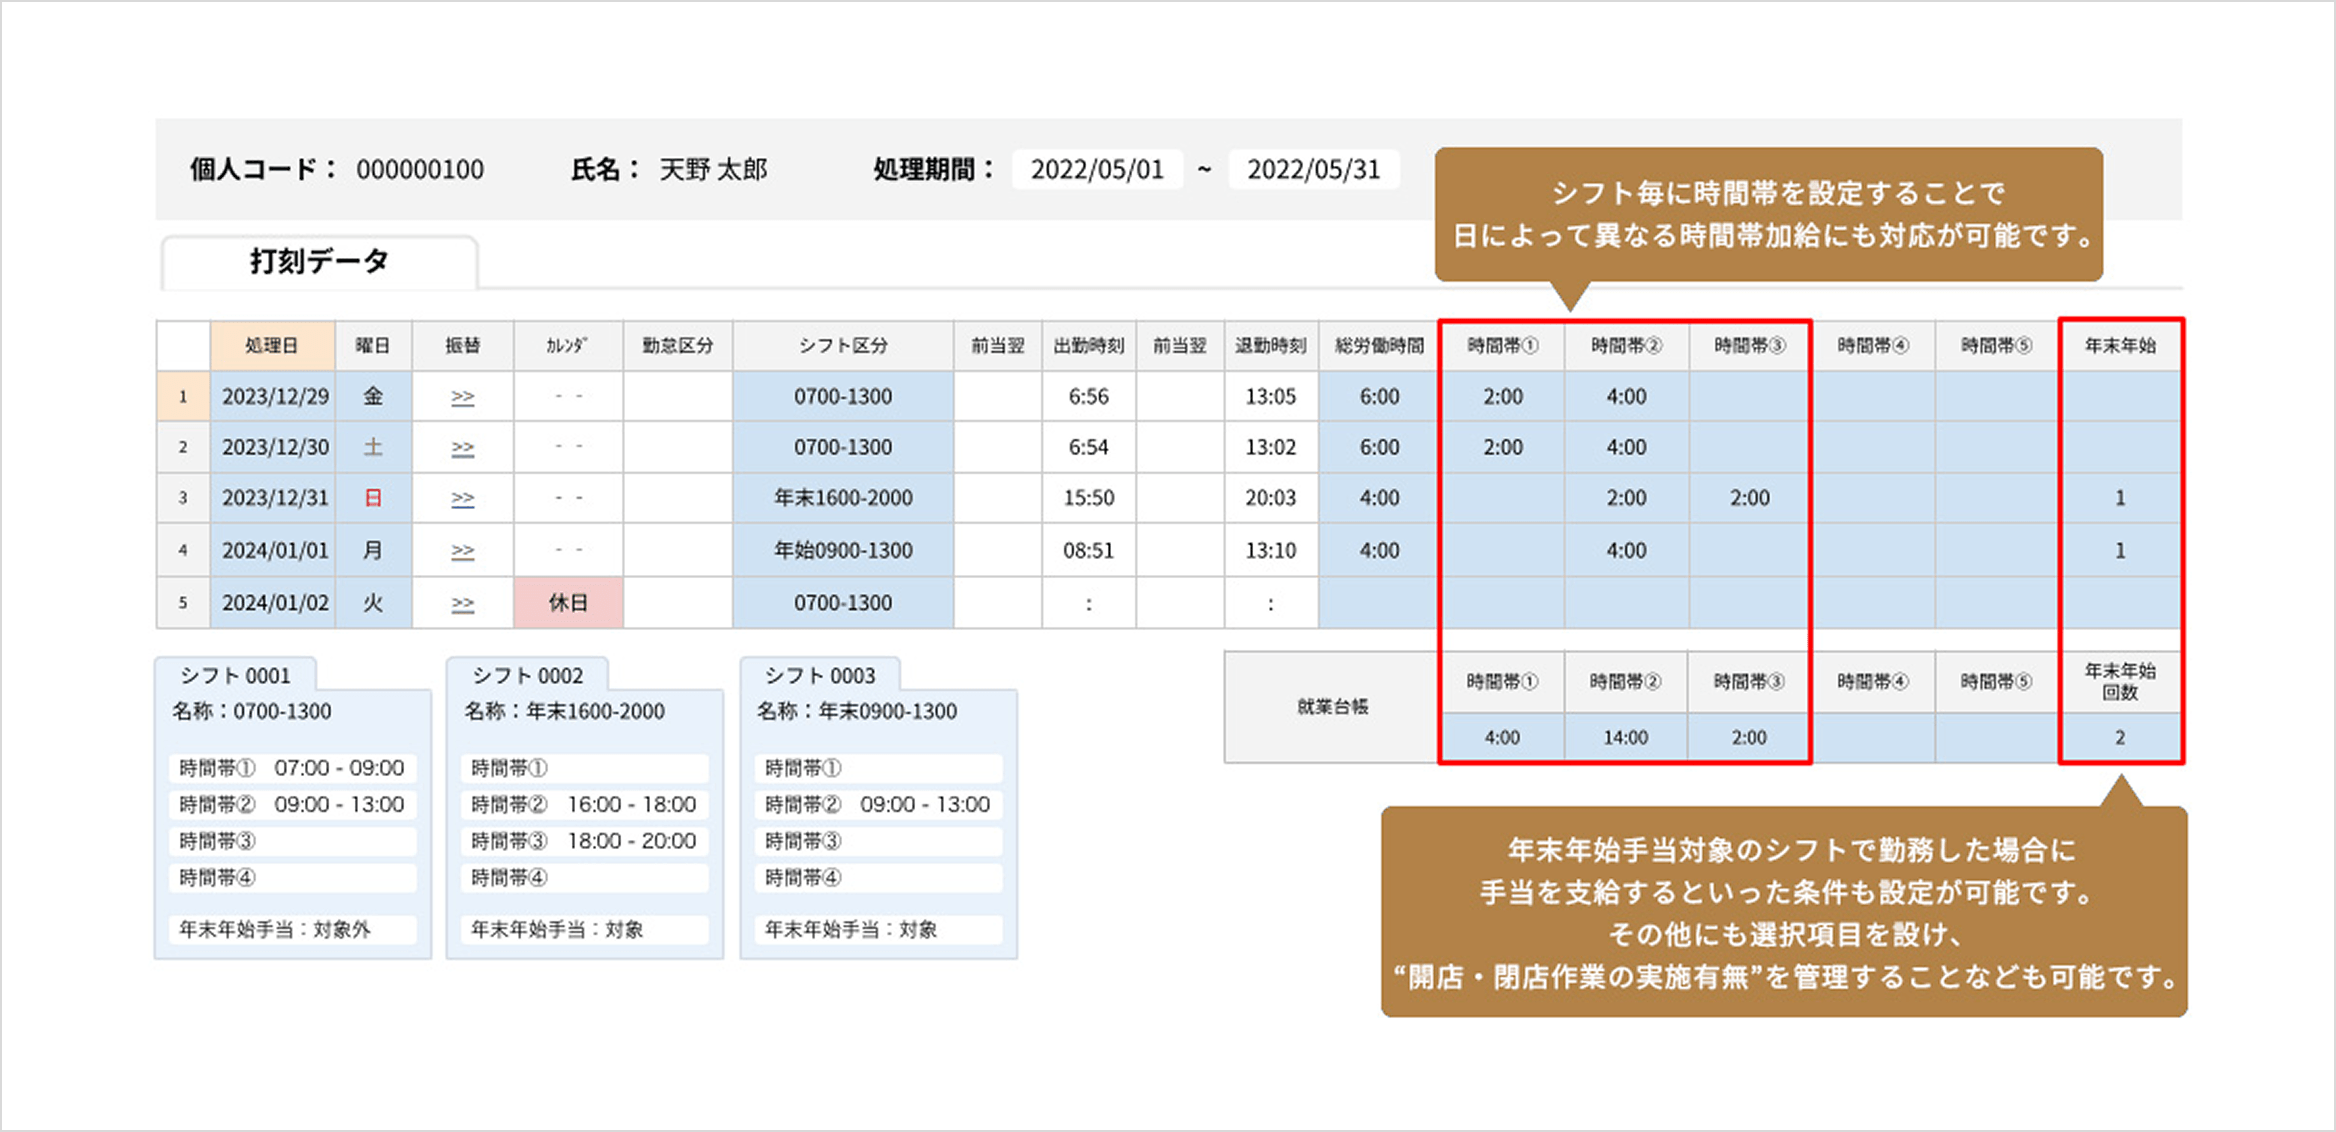2336x1132 pixels.
Task: Select the 休日 calendar cell
Action: click(x=568, y=603)
